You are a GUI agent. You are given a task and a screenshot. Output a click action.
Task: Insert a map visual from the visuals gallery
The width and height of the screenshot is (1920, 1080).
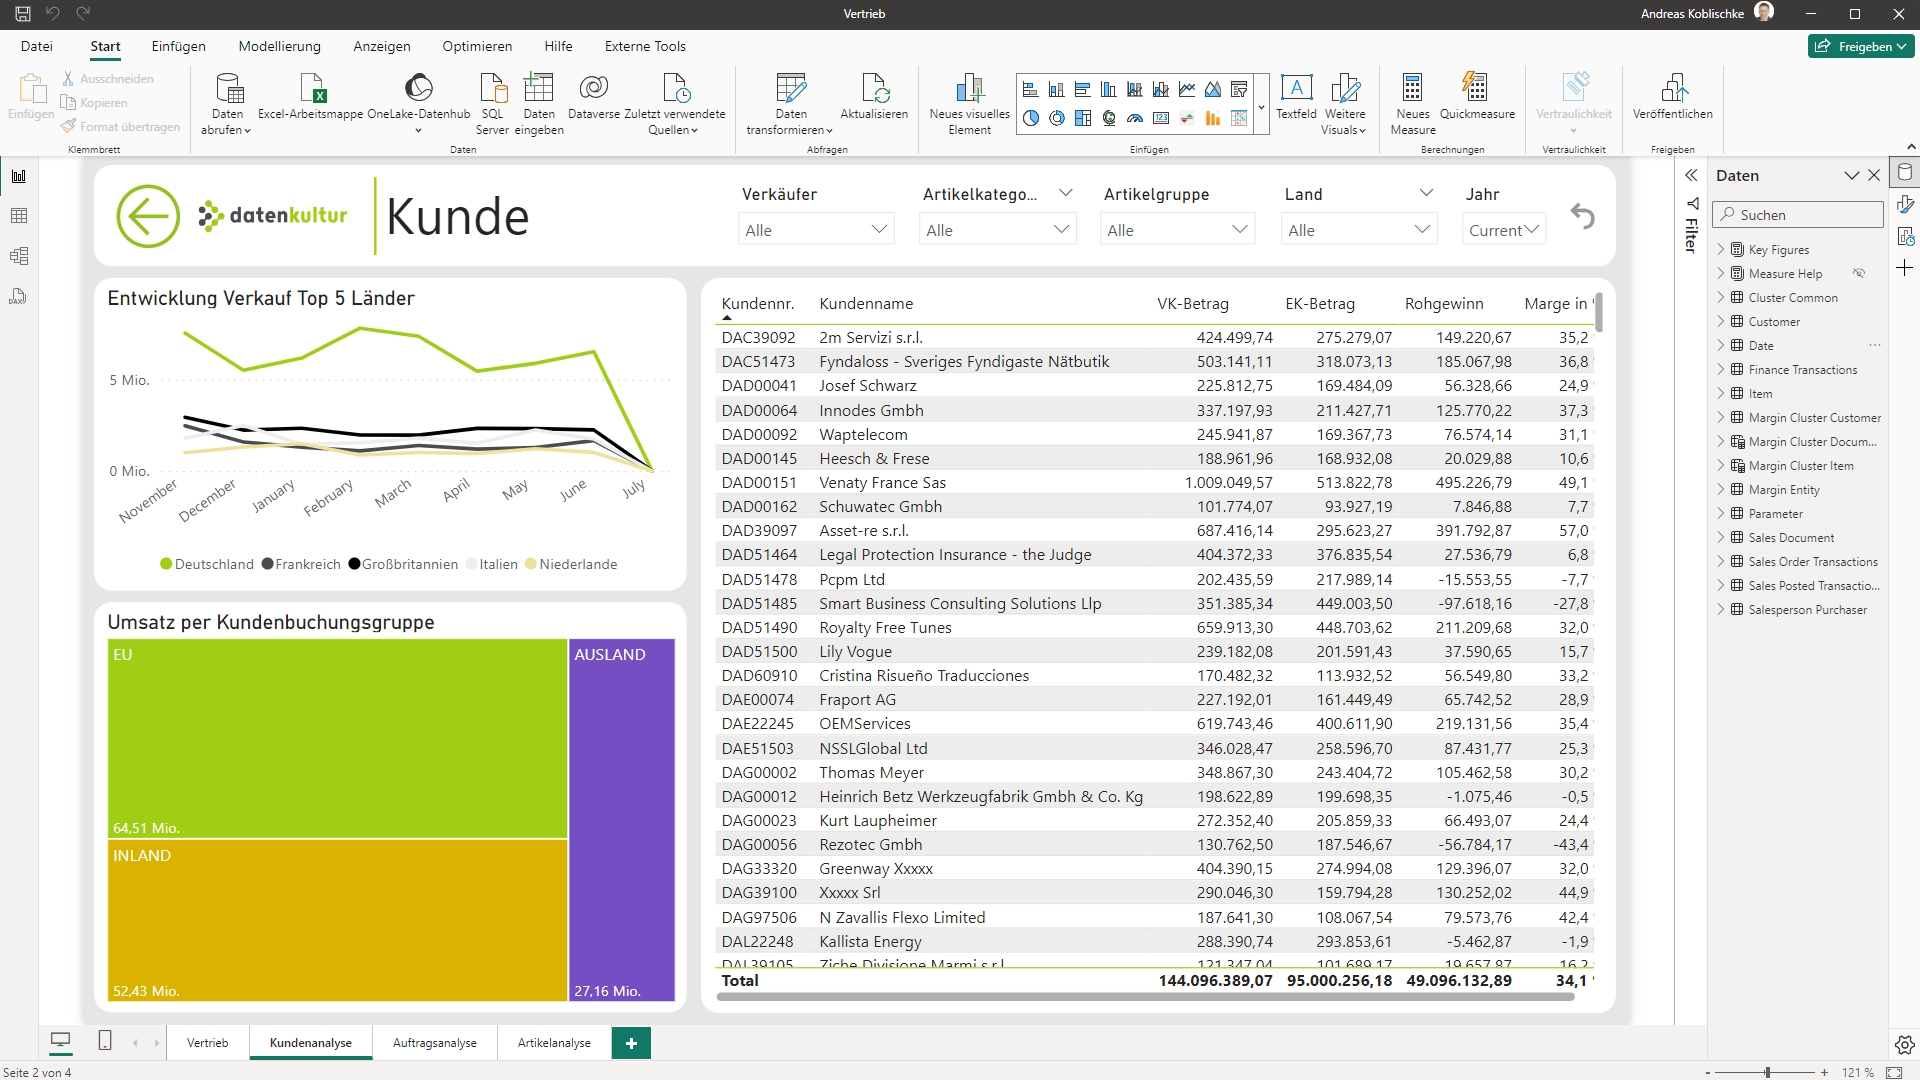[x=1109, y=117]
